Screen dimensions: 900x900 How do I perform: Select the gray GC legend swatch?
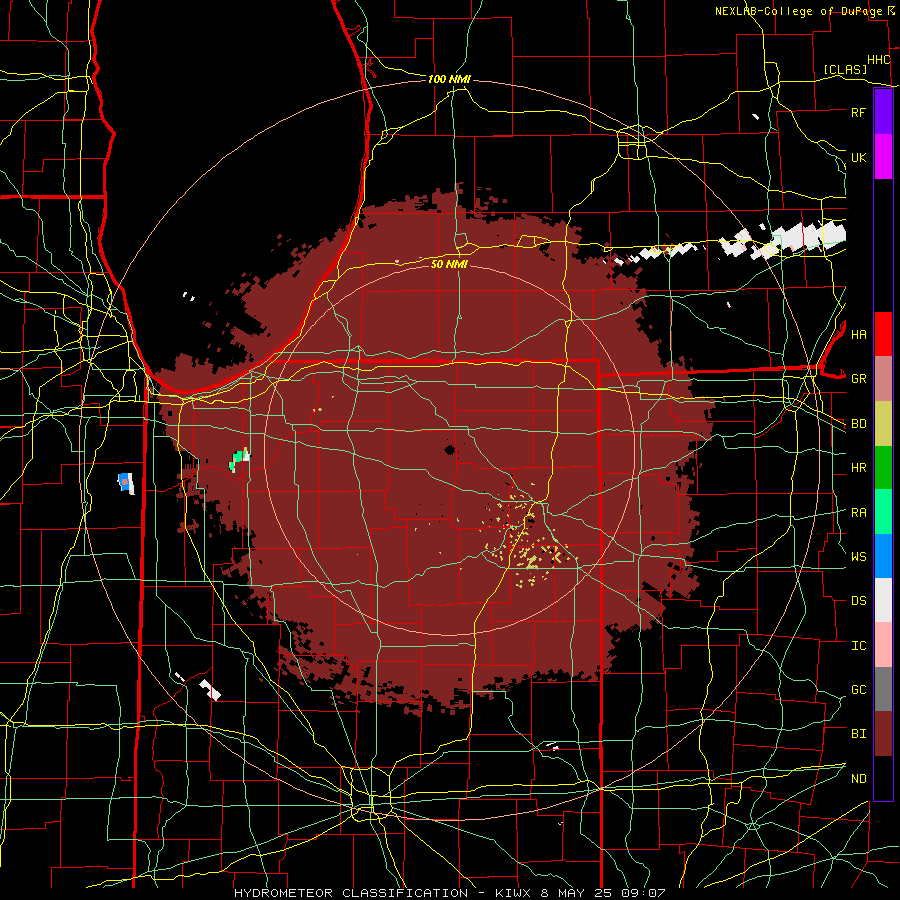tap(883, 689)
